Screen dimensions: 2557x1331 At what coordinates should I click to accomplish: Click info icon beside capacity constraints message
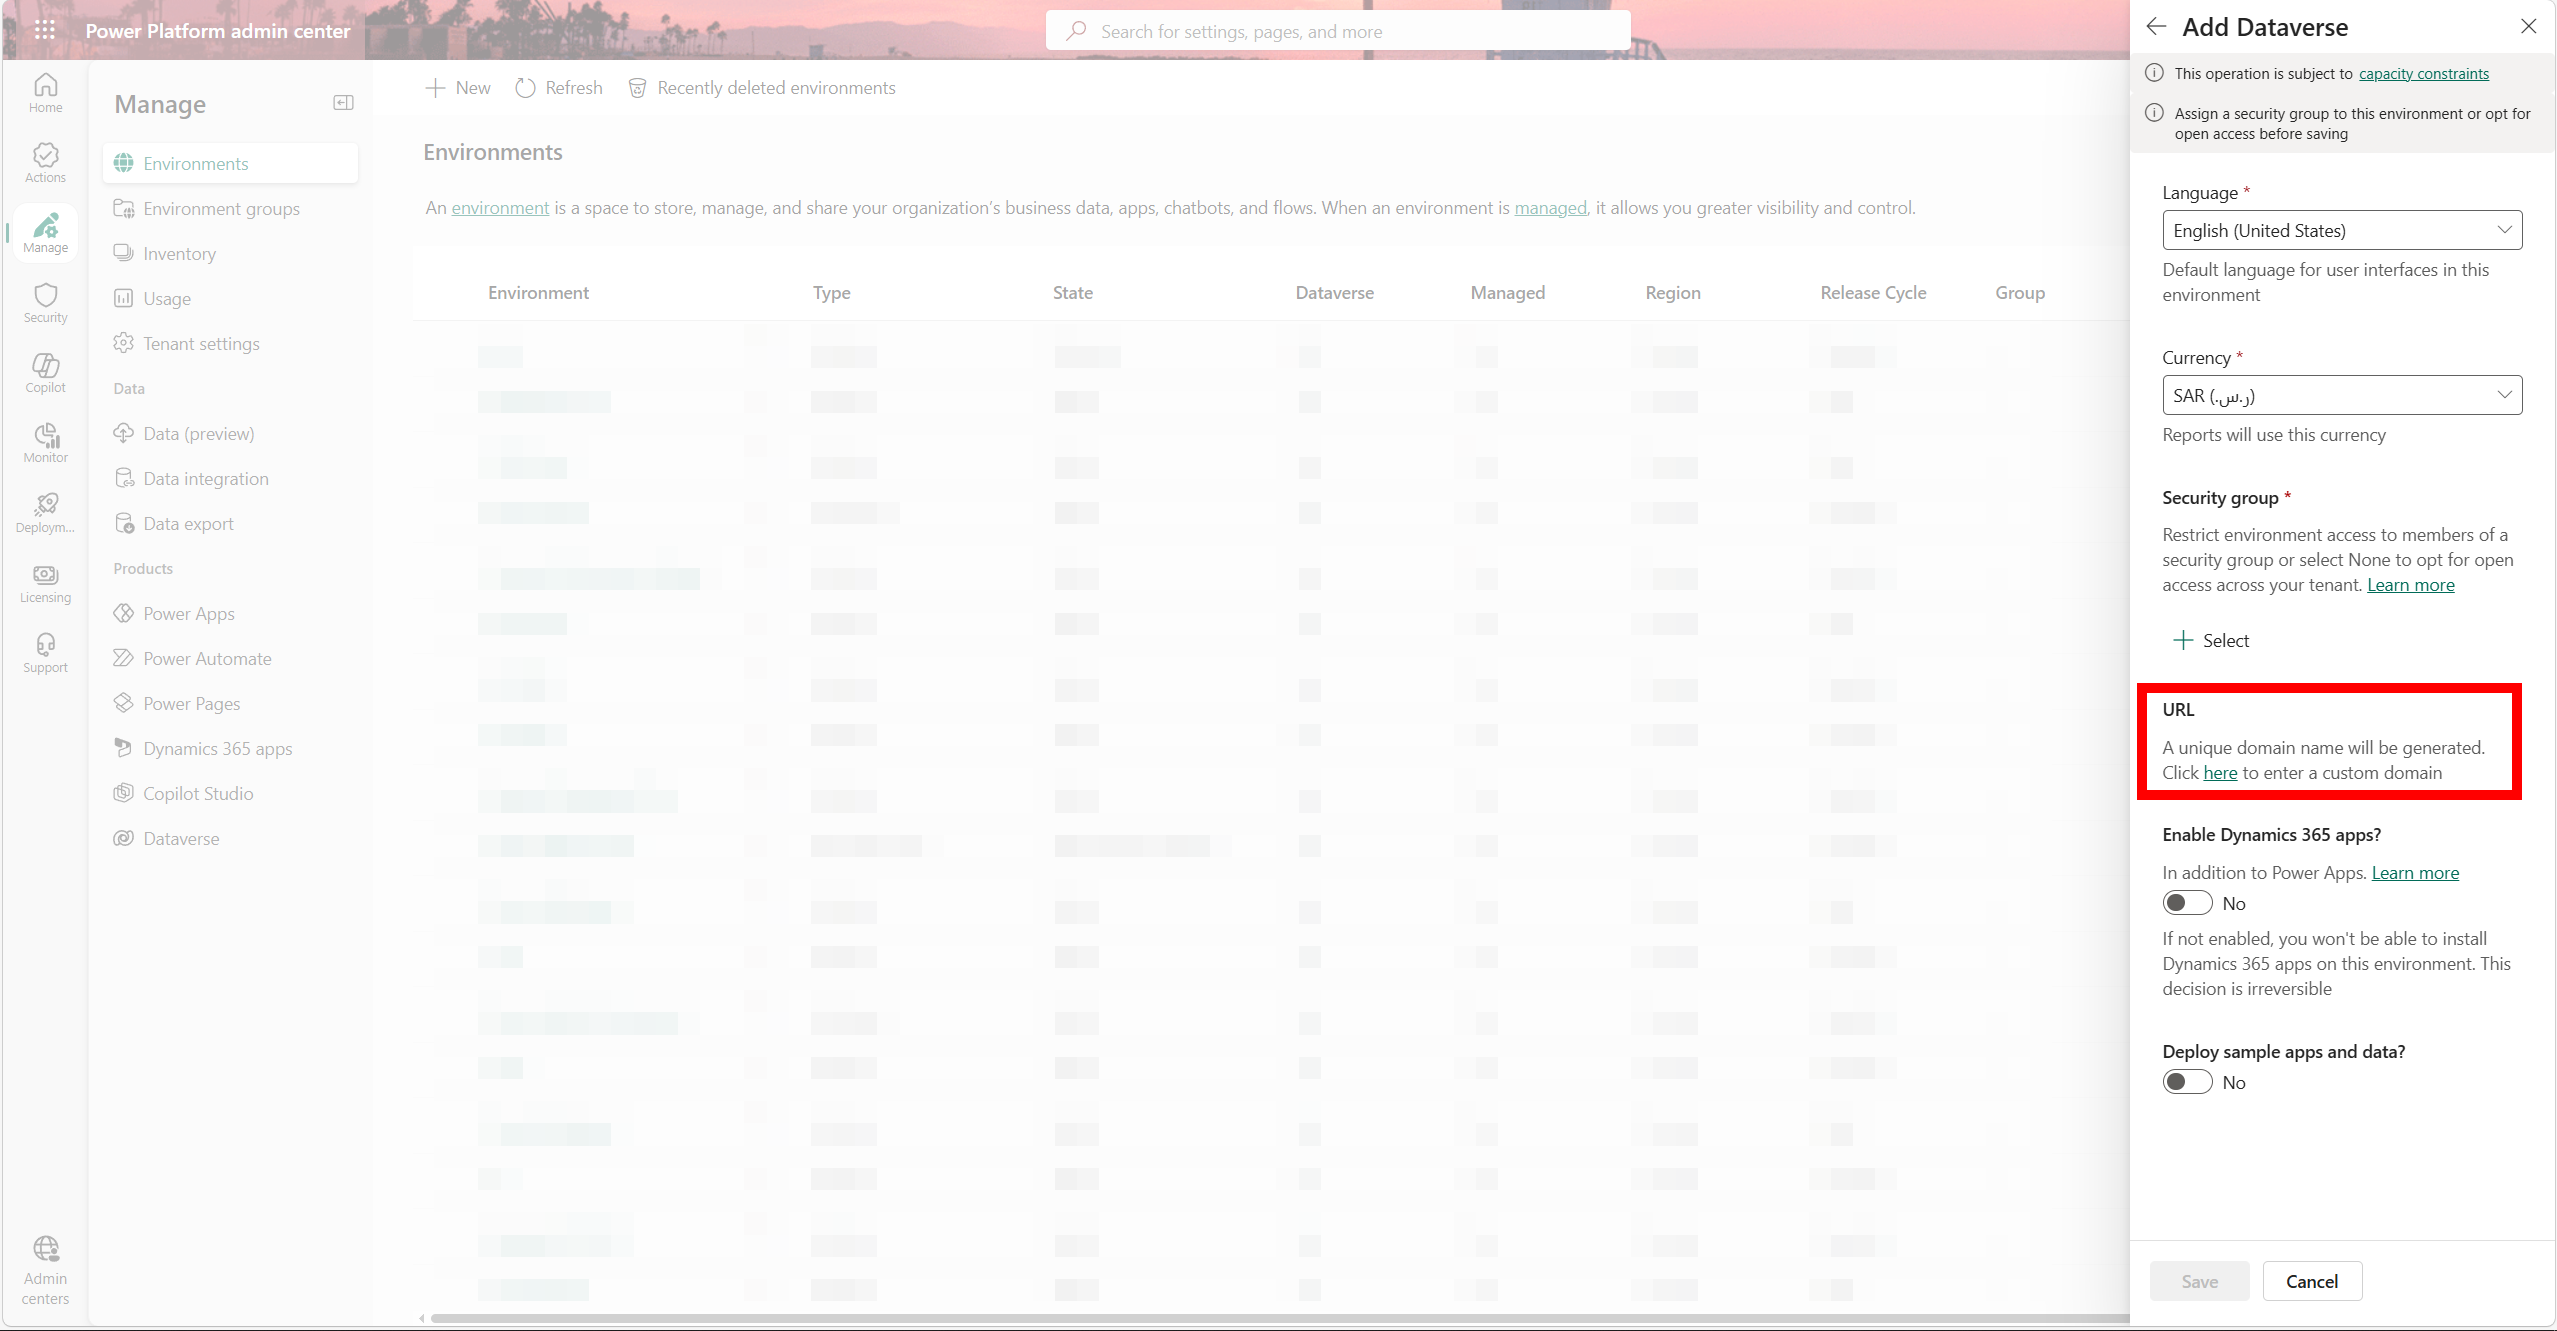pos(2154,73)
